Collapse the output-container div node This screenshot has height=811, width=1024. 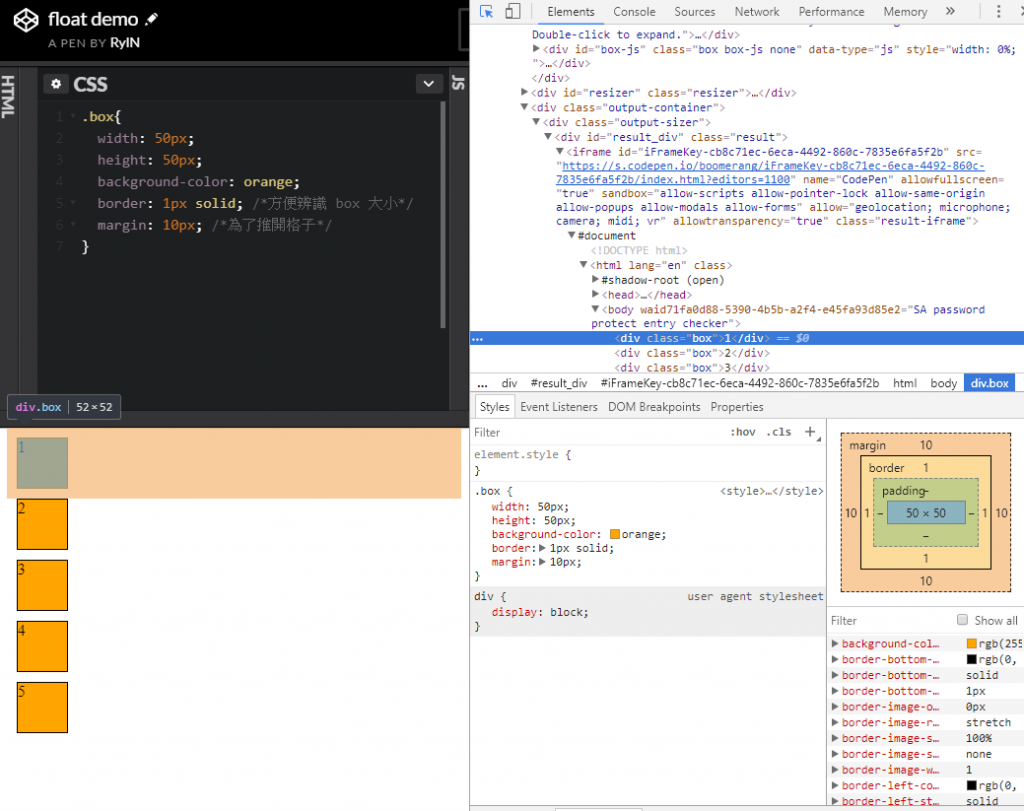point(524,107)
